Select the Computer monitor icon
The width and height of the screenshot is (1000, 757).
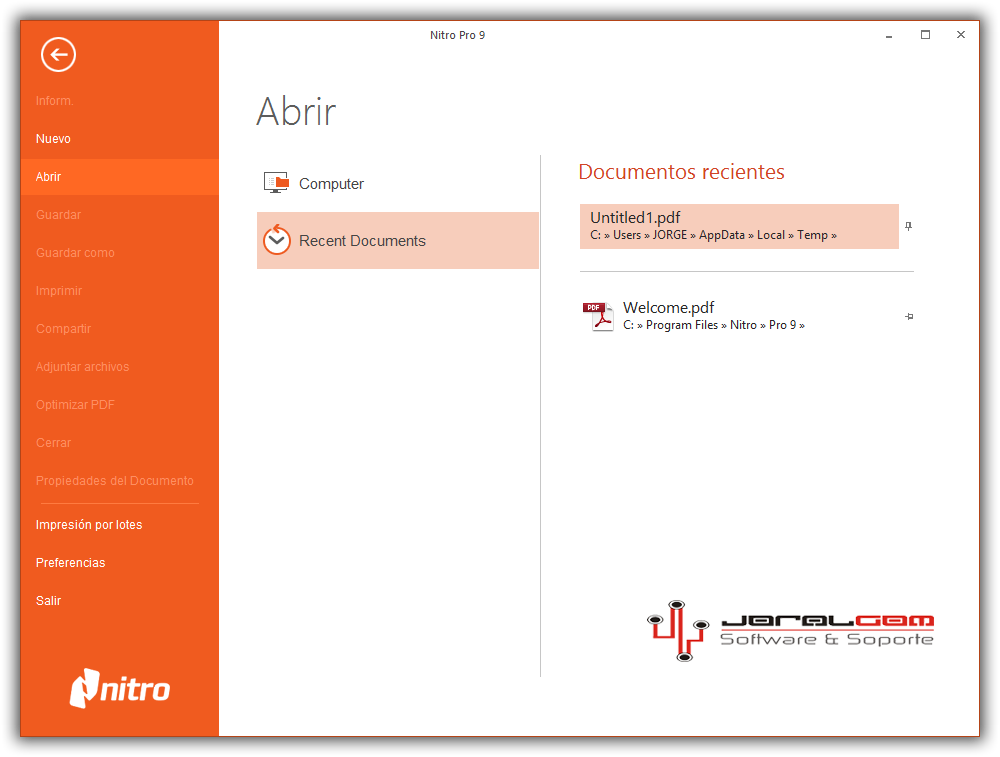click(x=277, y=182)
